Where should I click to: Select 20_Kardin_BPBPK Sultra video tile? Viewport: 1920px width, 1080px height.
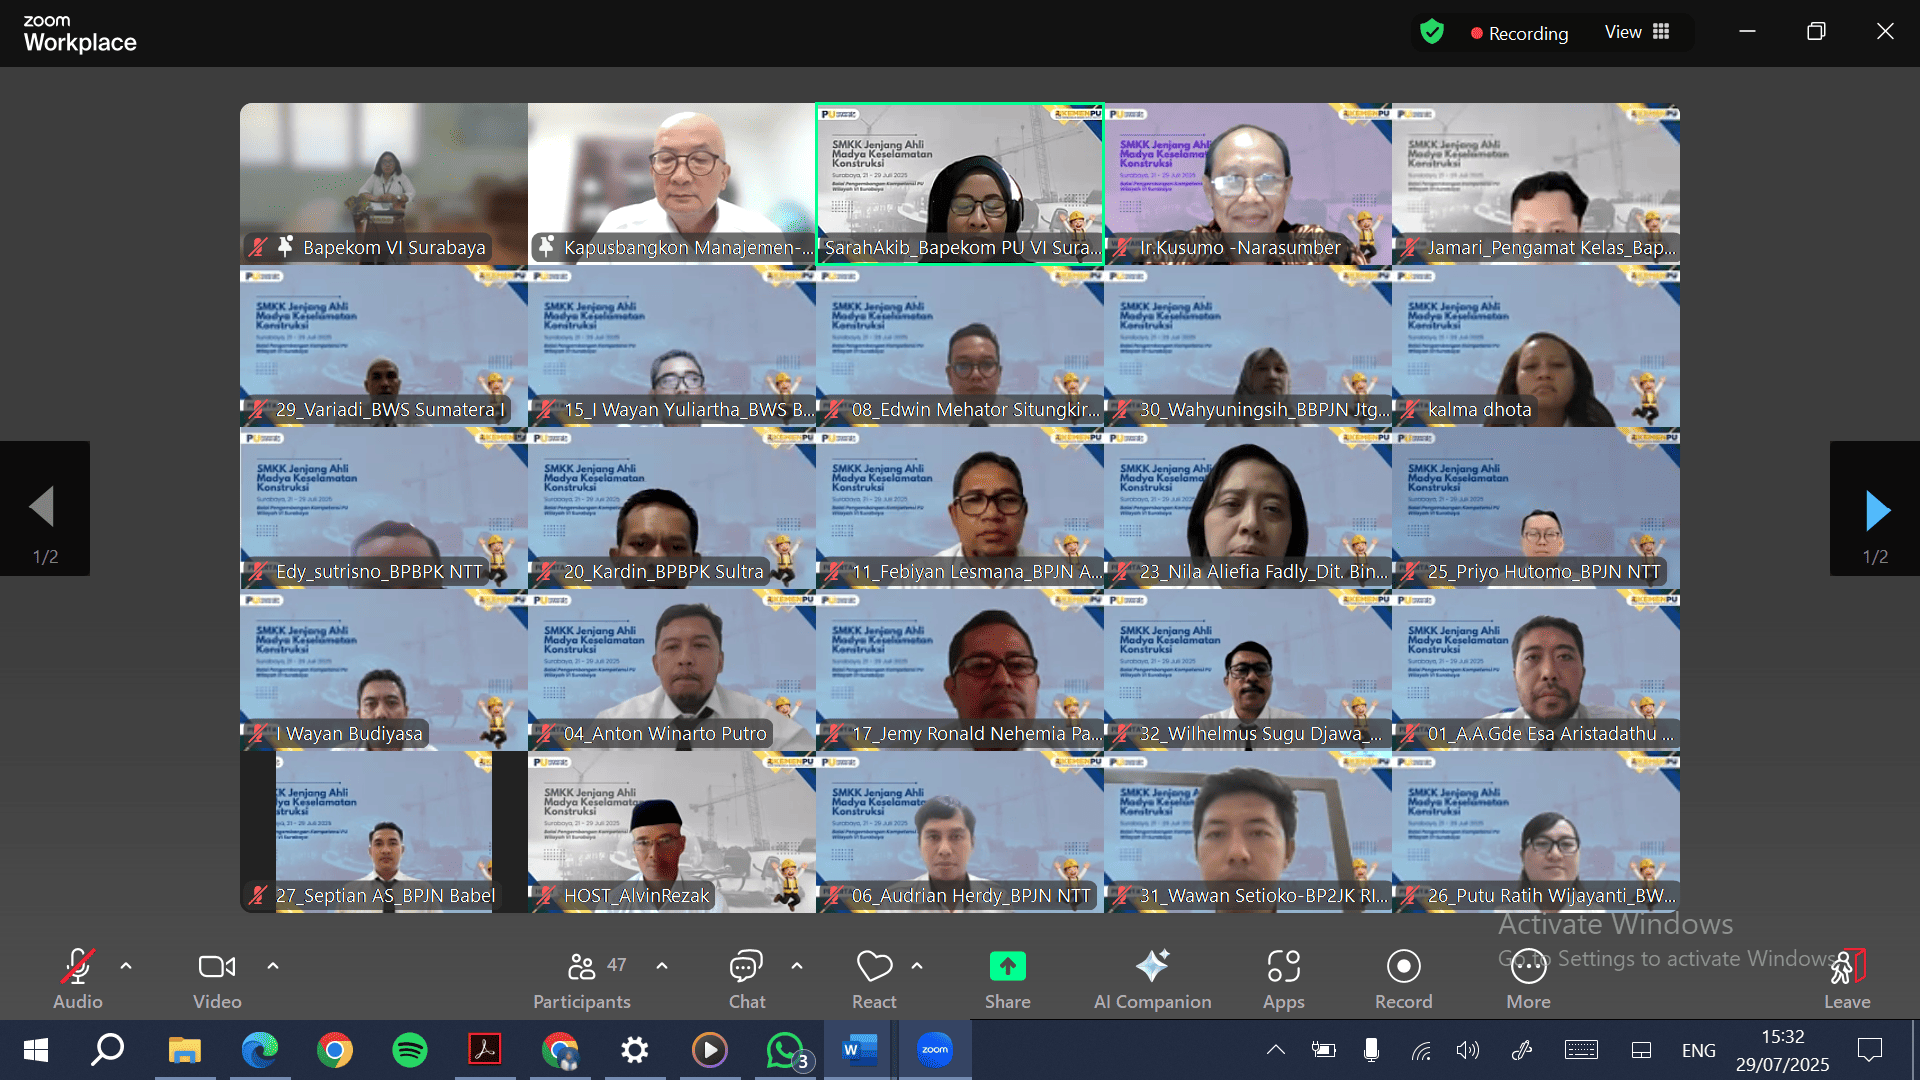[672, 508]
